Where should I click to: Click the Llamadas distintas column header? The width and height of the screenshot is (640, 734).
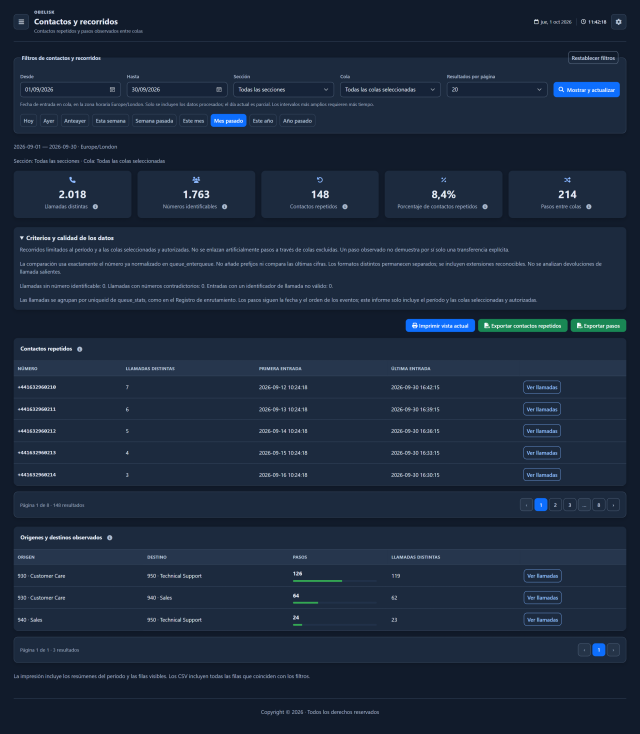pyautogui.click(x=150, y=368)
